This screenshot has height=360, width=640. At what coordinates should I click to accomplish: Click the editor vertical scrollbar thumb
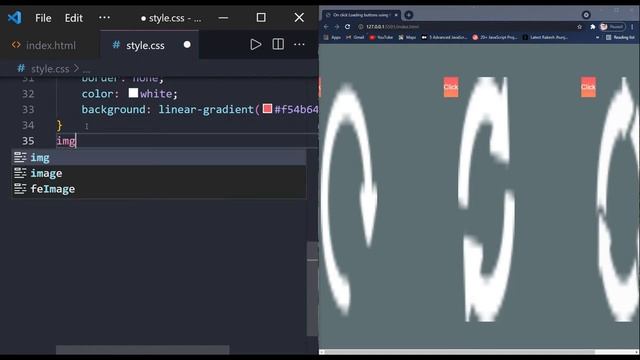point(312,289)
